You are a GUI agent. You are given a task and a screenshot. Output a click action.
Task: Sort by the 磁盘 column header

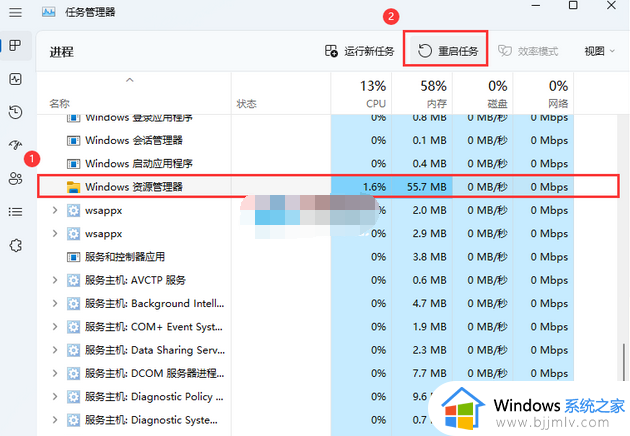pos(483,93)
